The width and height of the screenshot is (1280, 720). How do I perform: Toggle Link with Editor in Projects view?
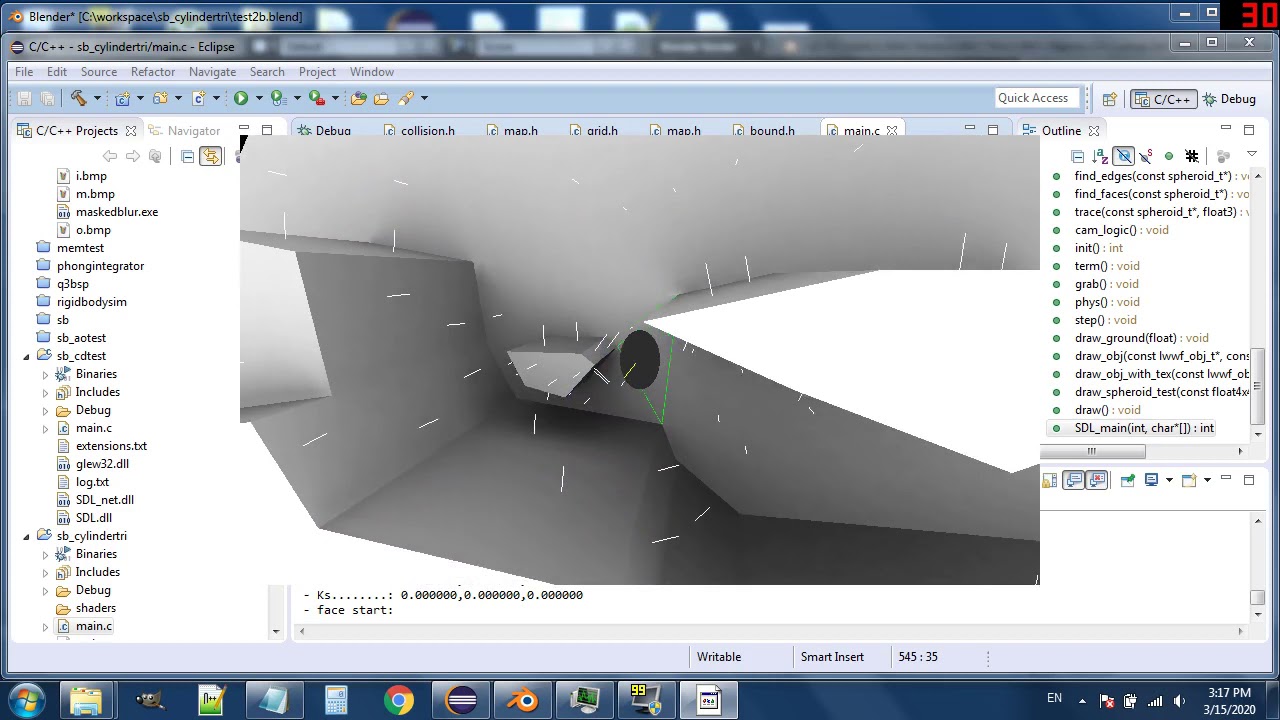210,157
